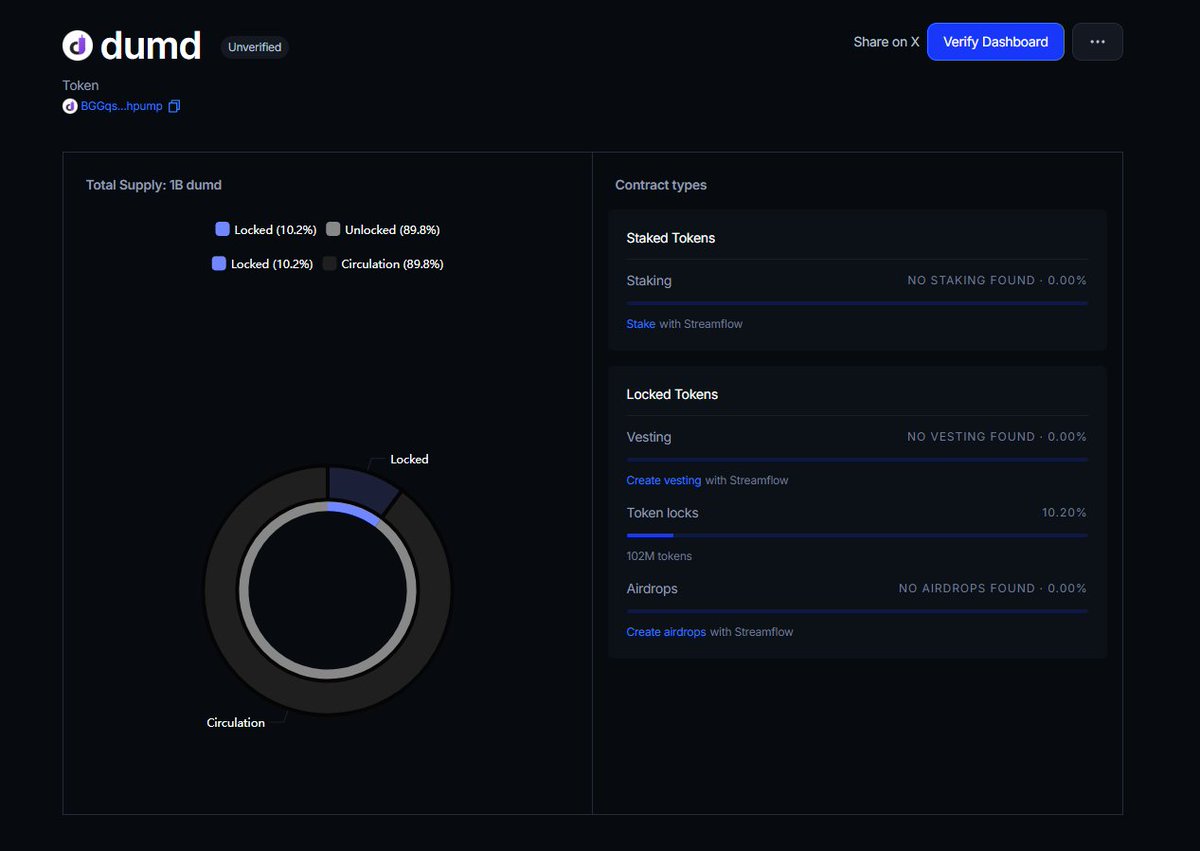Click Share on X
Image resolution: width=1200 pixels, height=851 pixels.
(886, 42)
